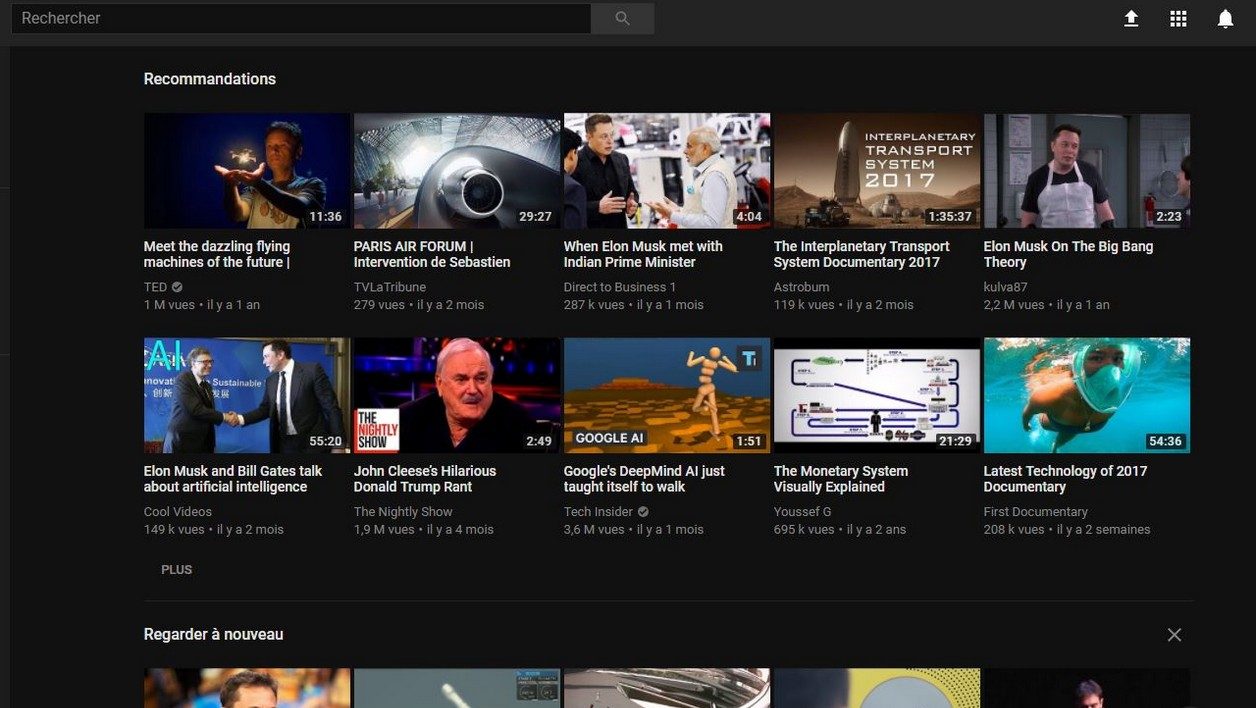This screenshot has height=708, width=1256.
Task: Open the upload video icon
Action: point(1131,18)
